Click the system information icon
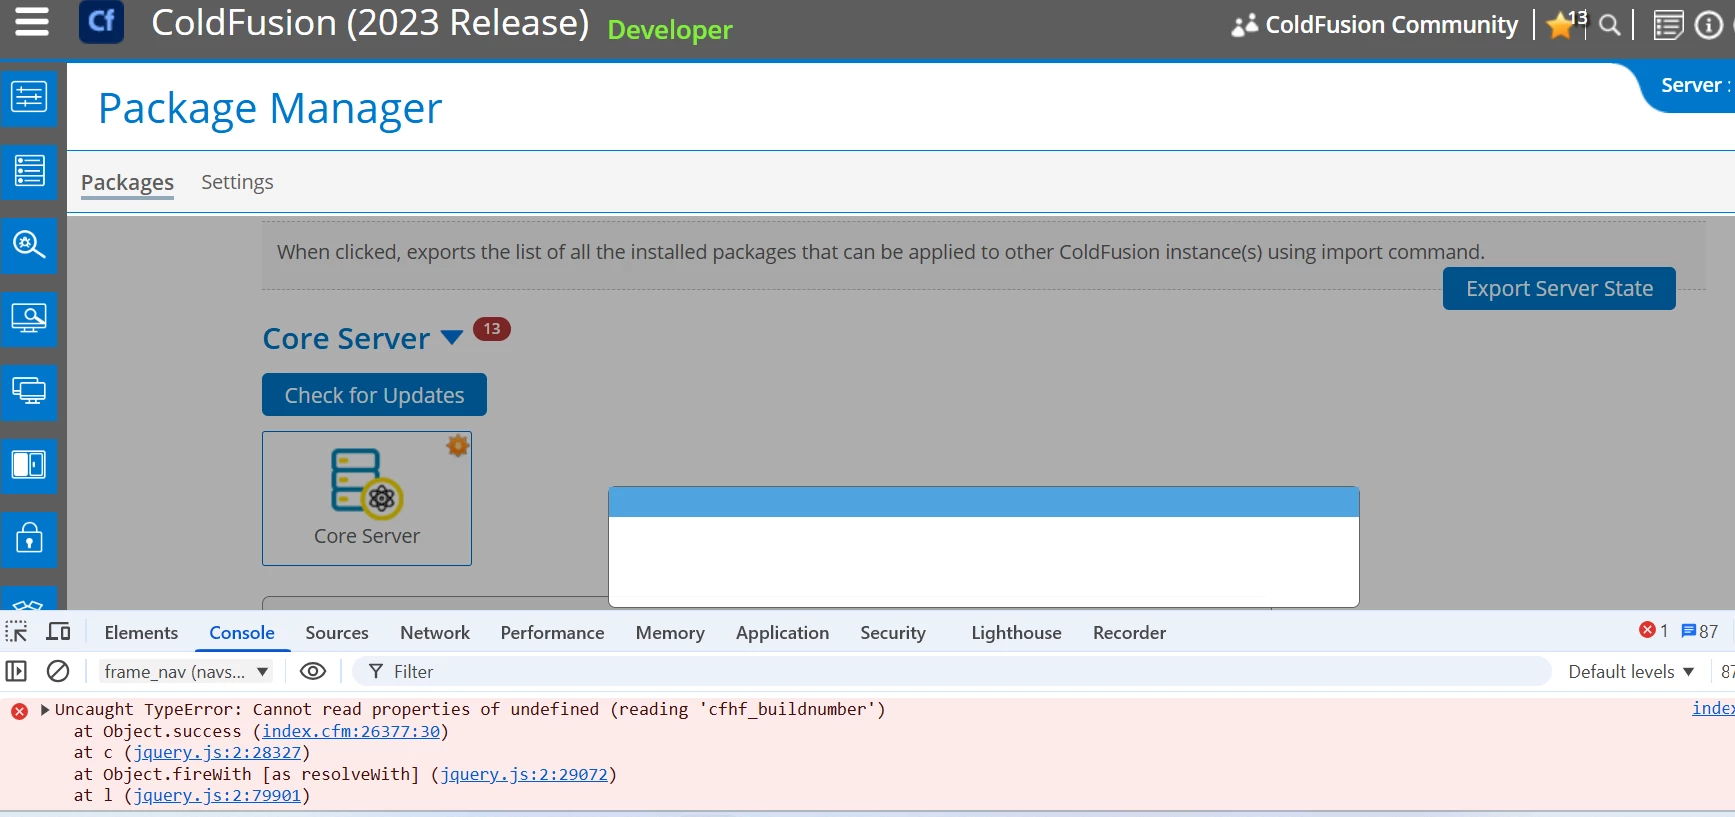The image size is (1735, 817). [1709, 25]
